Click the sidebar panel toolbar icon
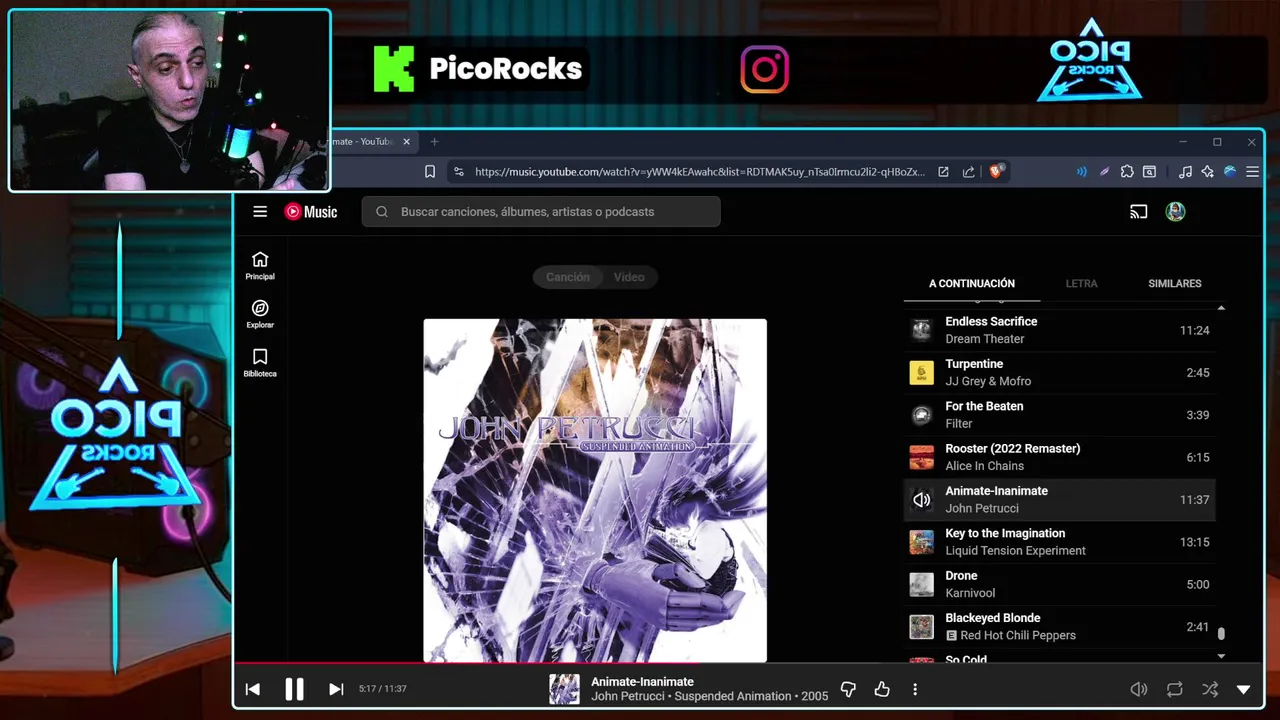Screen dimensions: 1280x720 (x=1150, y=172)
